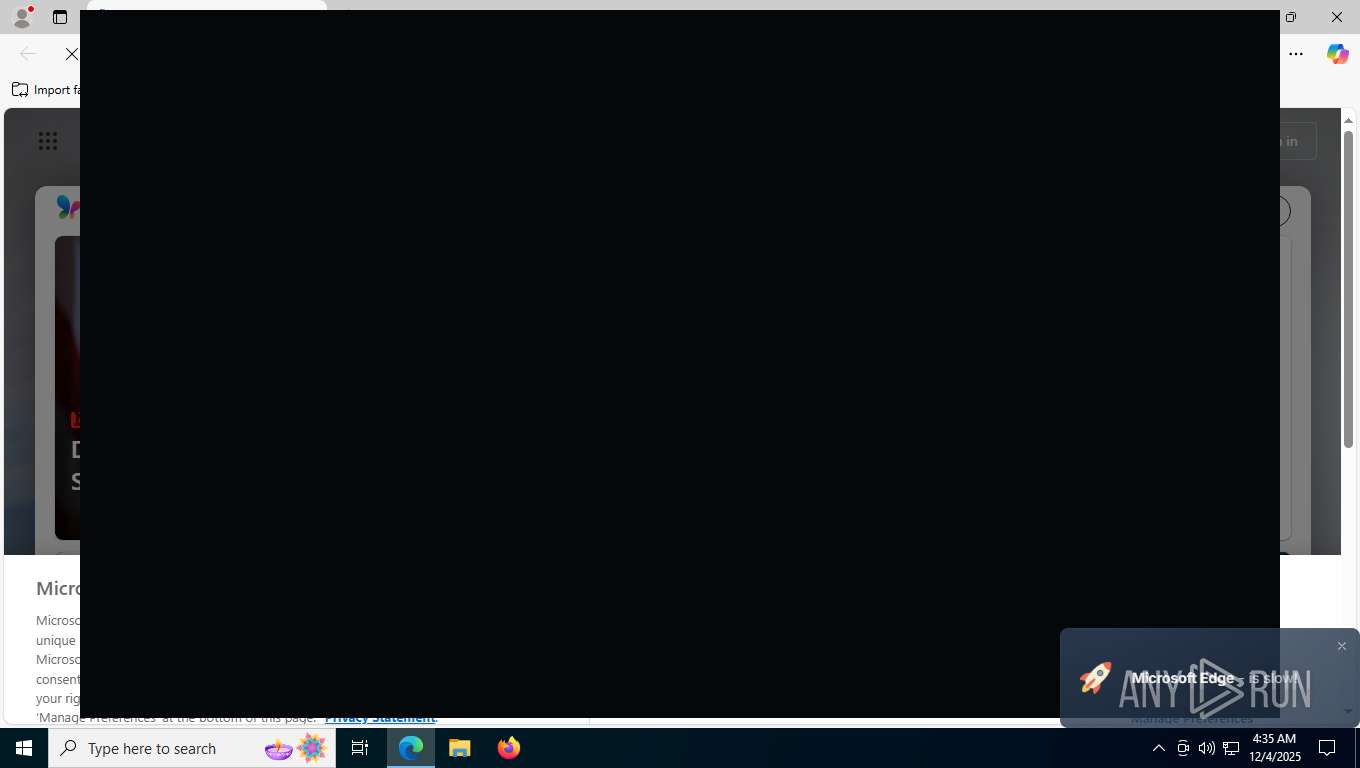This screenshot has width=1360, height=768.
Task: Switch to Microsoft Edge in the taskbar
Action: click(x=411, y=748)
